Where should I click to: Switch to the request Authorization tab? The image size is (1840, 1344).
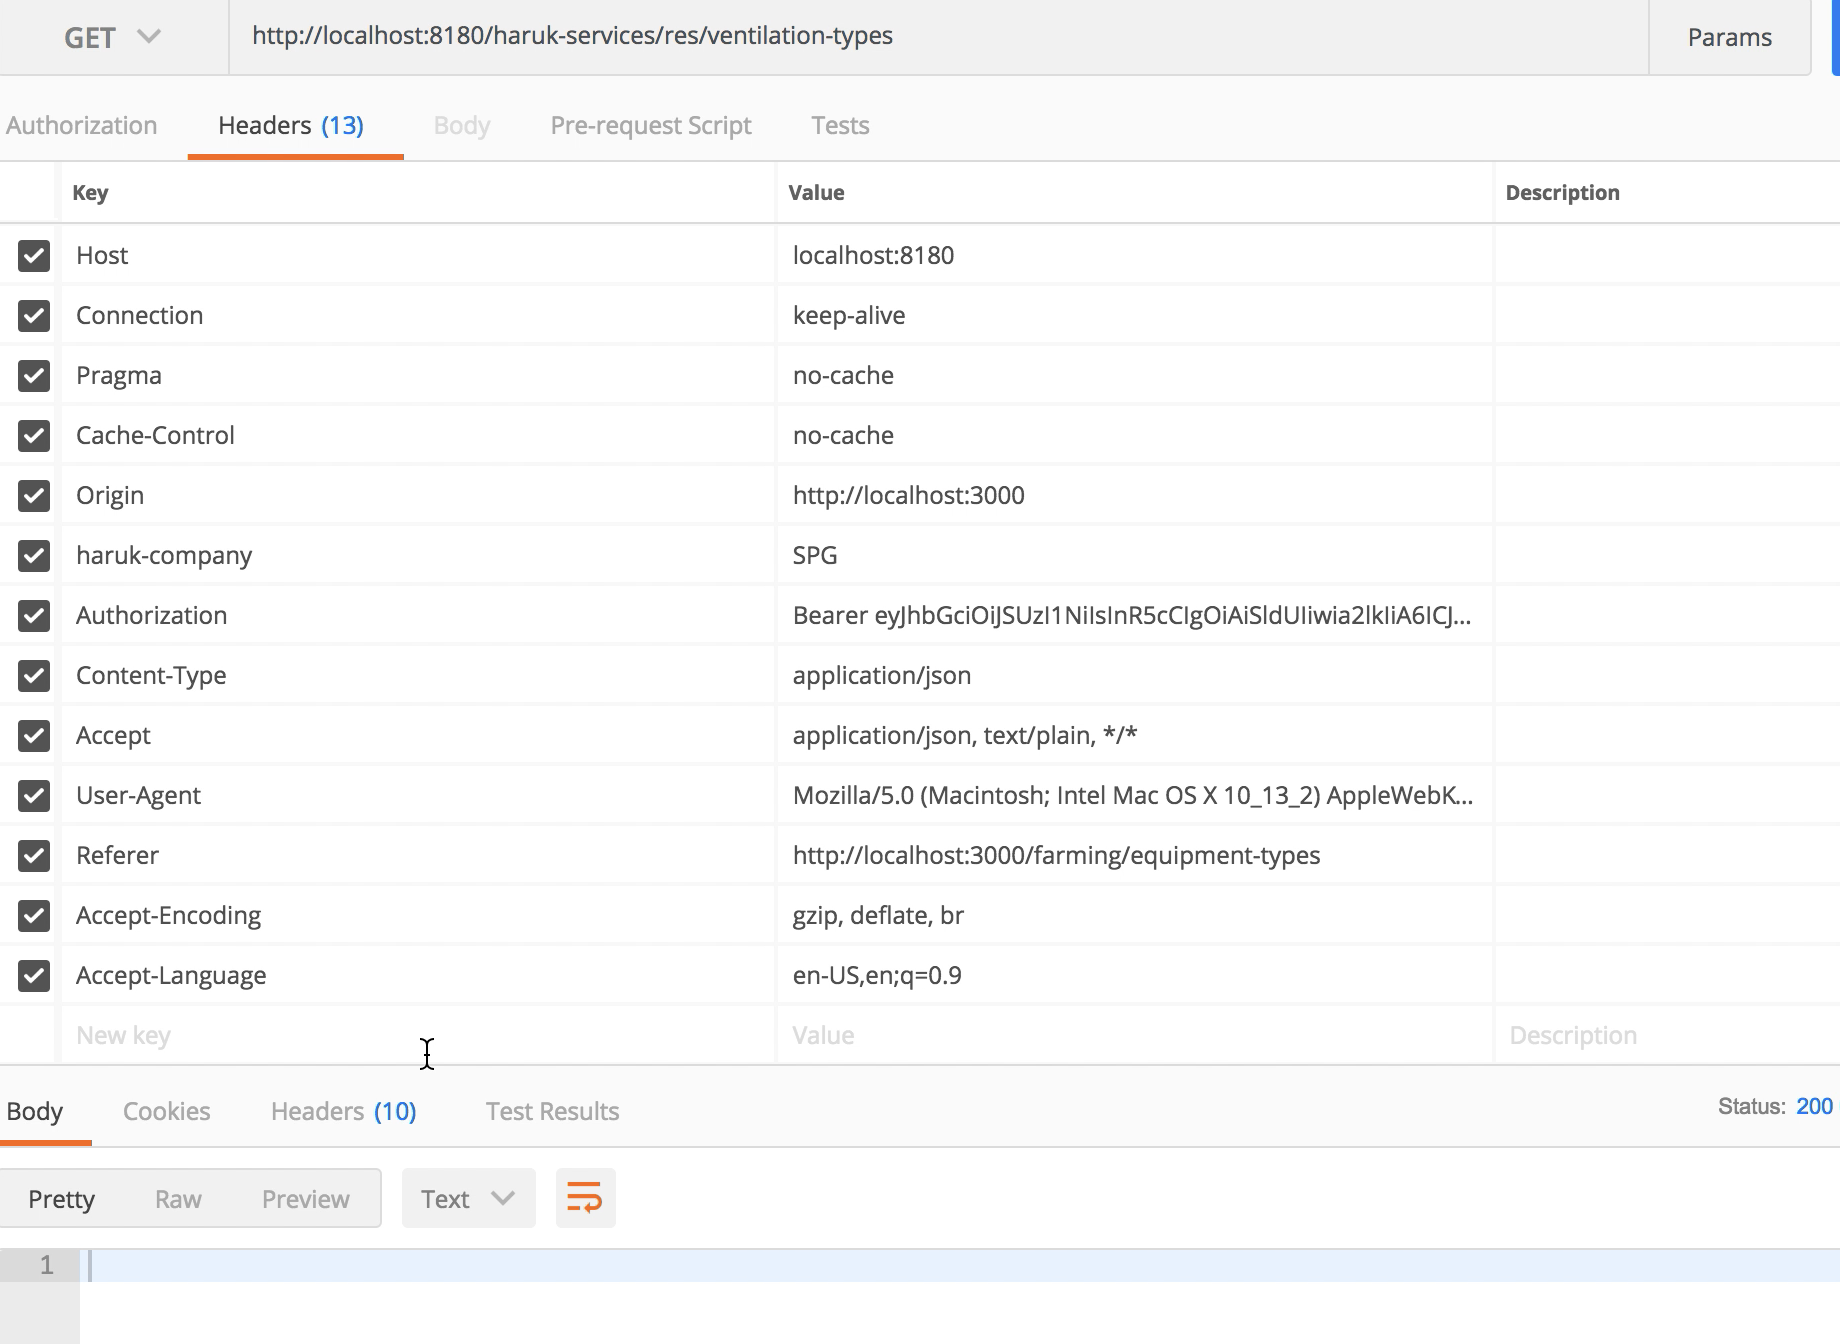point(82,126)
